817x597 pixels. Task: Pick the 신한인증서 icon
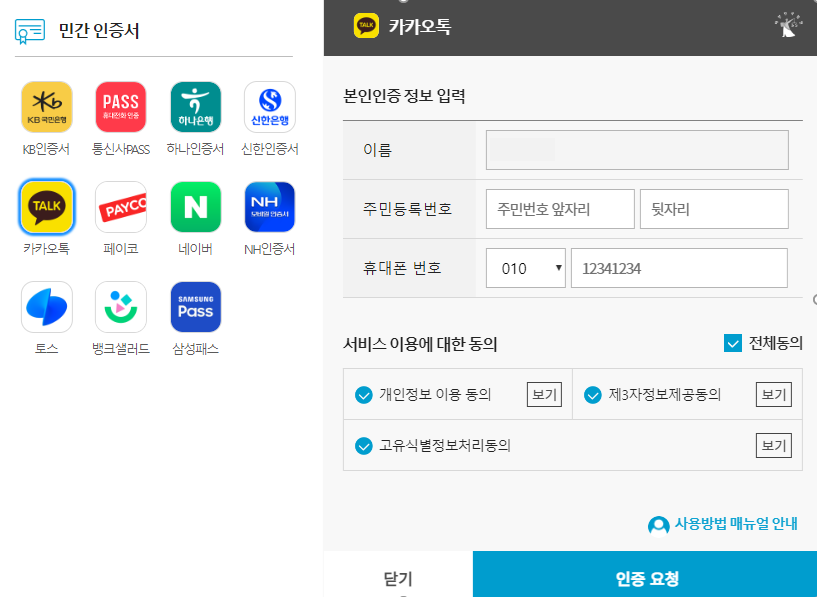click(270, 107)
